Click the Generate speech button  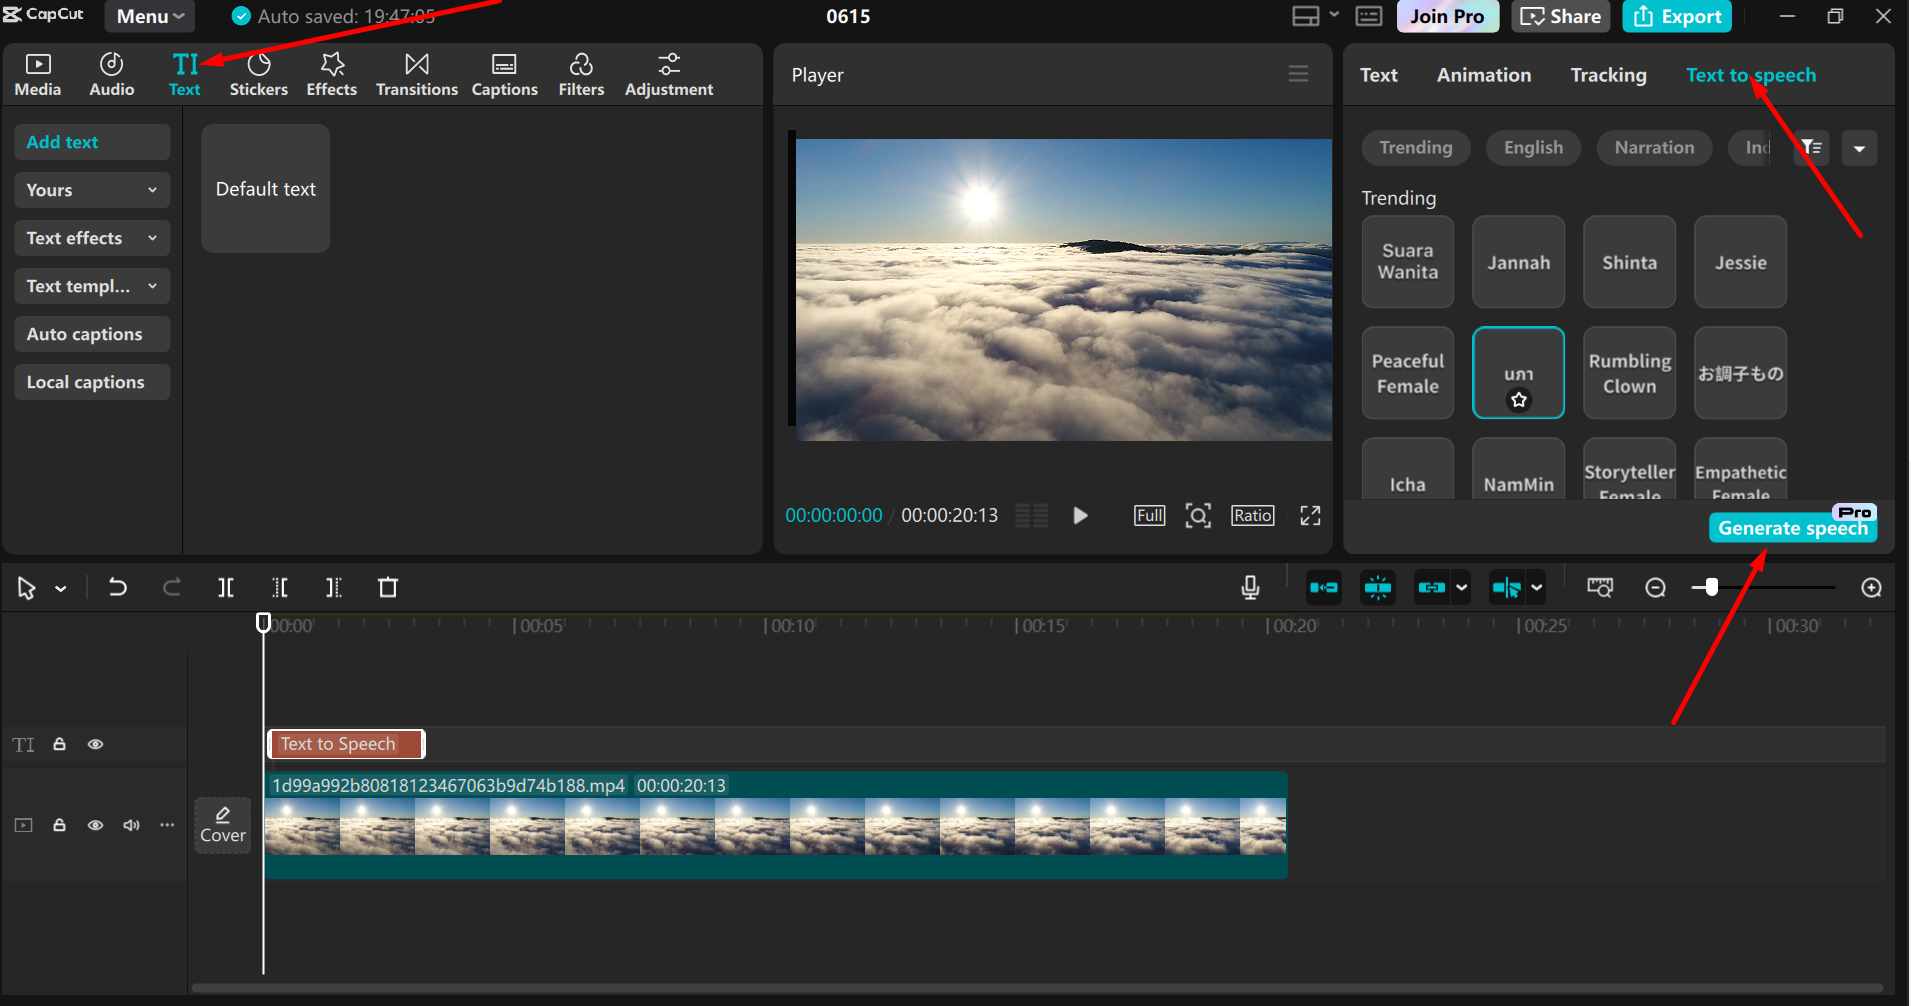pyautogui.click(x=1791, y=527)
